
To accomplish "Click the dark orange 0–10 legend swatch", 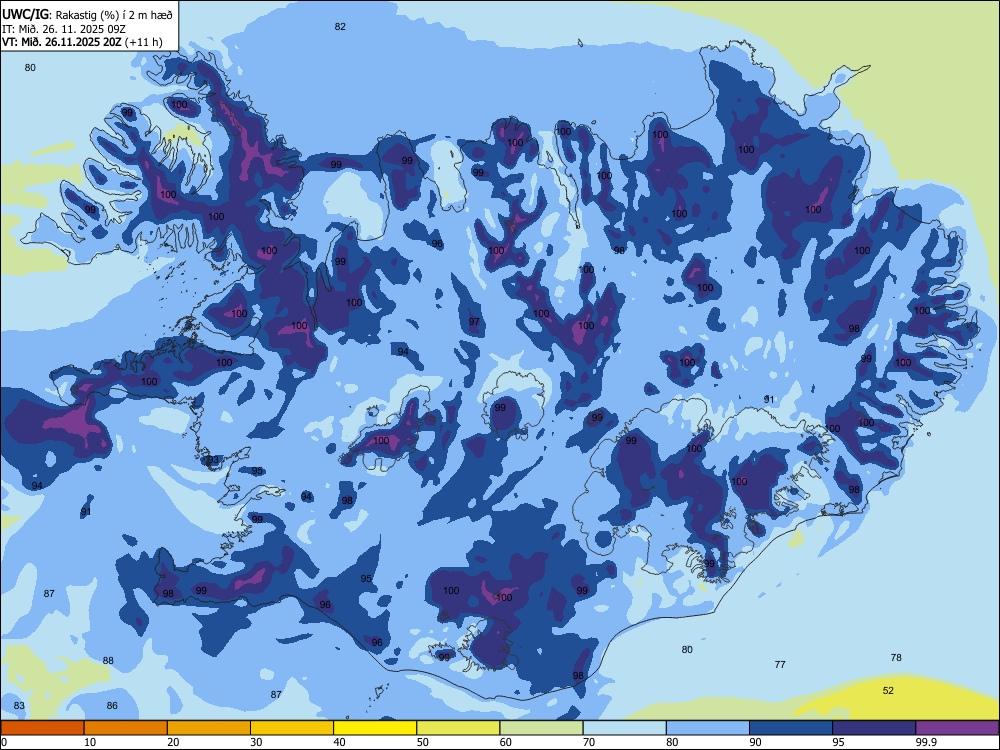I will (x=42, y=728).
